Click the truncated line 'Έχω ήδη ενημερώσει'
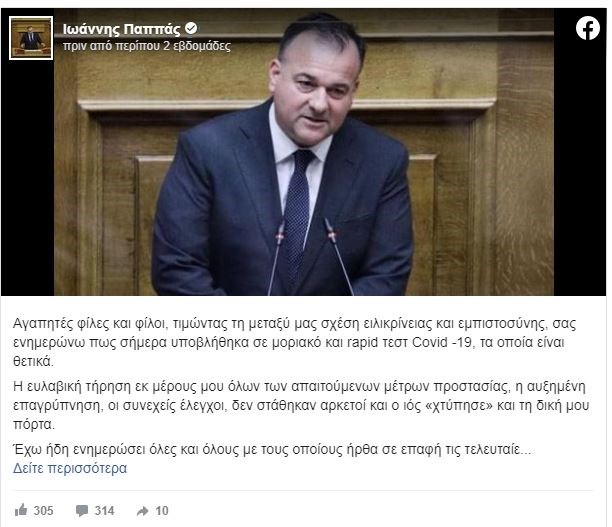The width and height of the screenshot is (612, 527). [272, 450]
